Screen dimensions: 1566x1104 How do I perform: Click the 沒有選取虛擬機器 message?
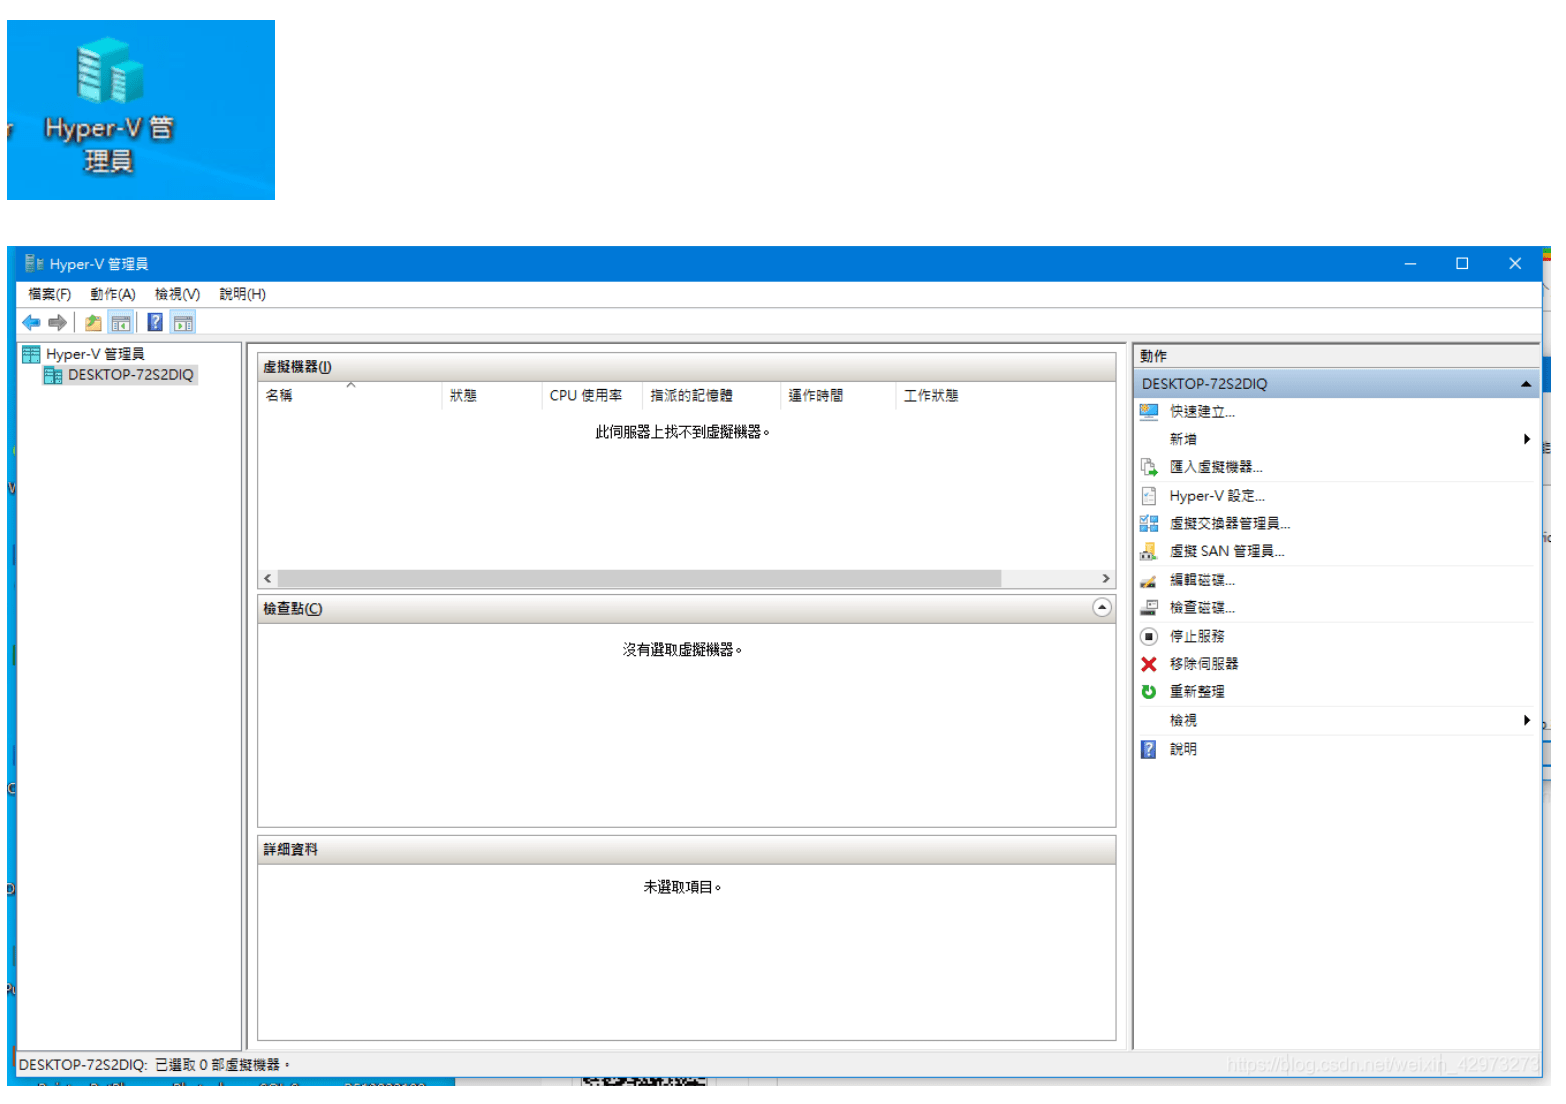pyautogui.click(x=682, y=650)
